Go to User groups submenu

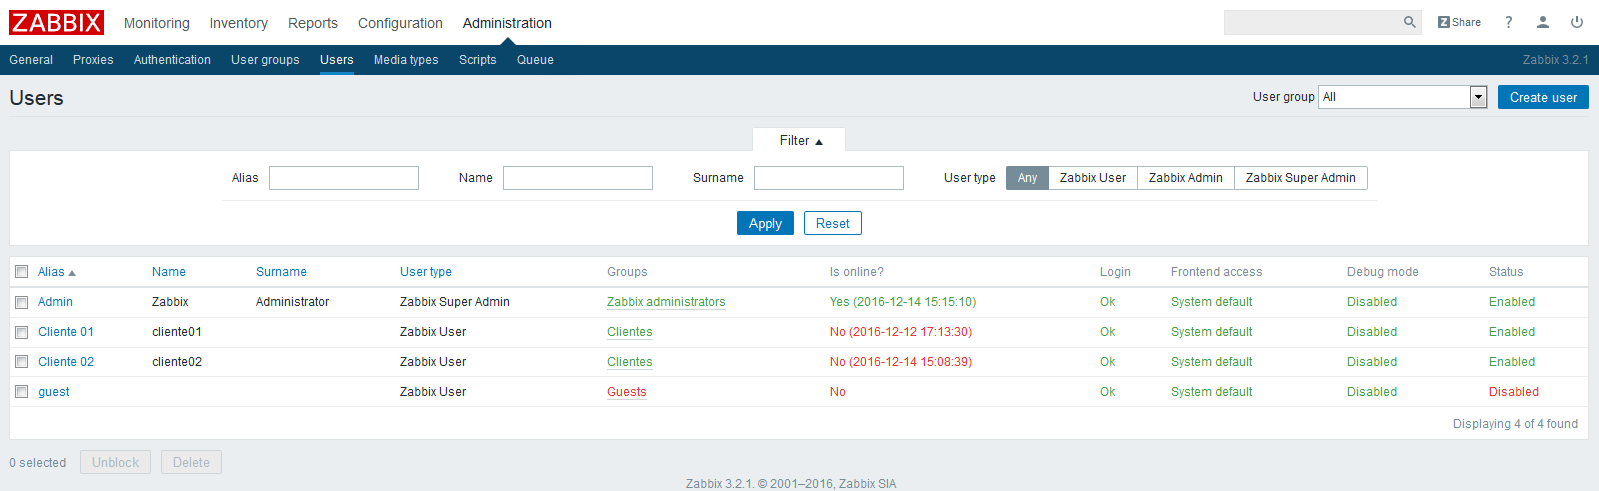pyautogui.click(x=265, y=60)
